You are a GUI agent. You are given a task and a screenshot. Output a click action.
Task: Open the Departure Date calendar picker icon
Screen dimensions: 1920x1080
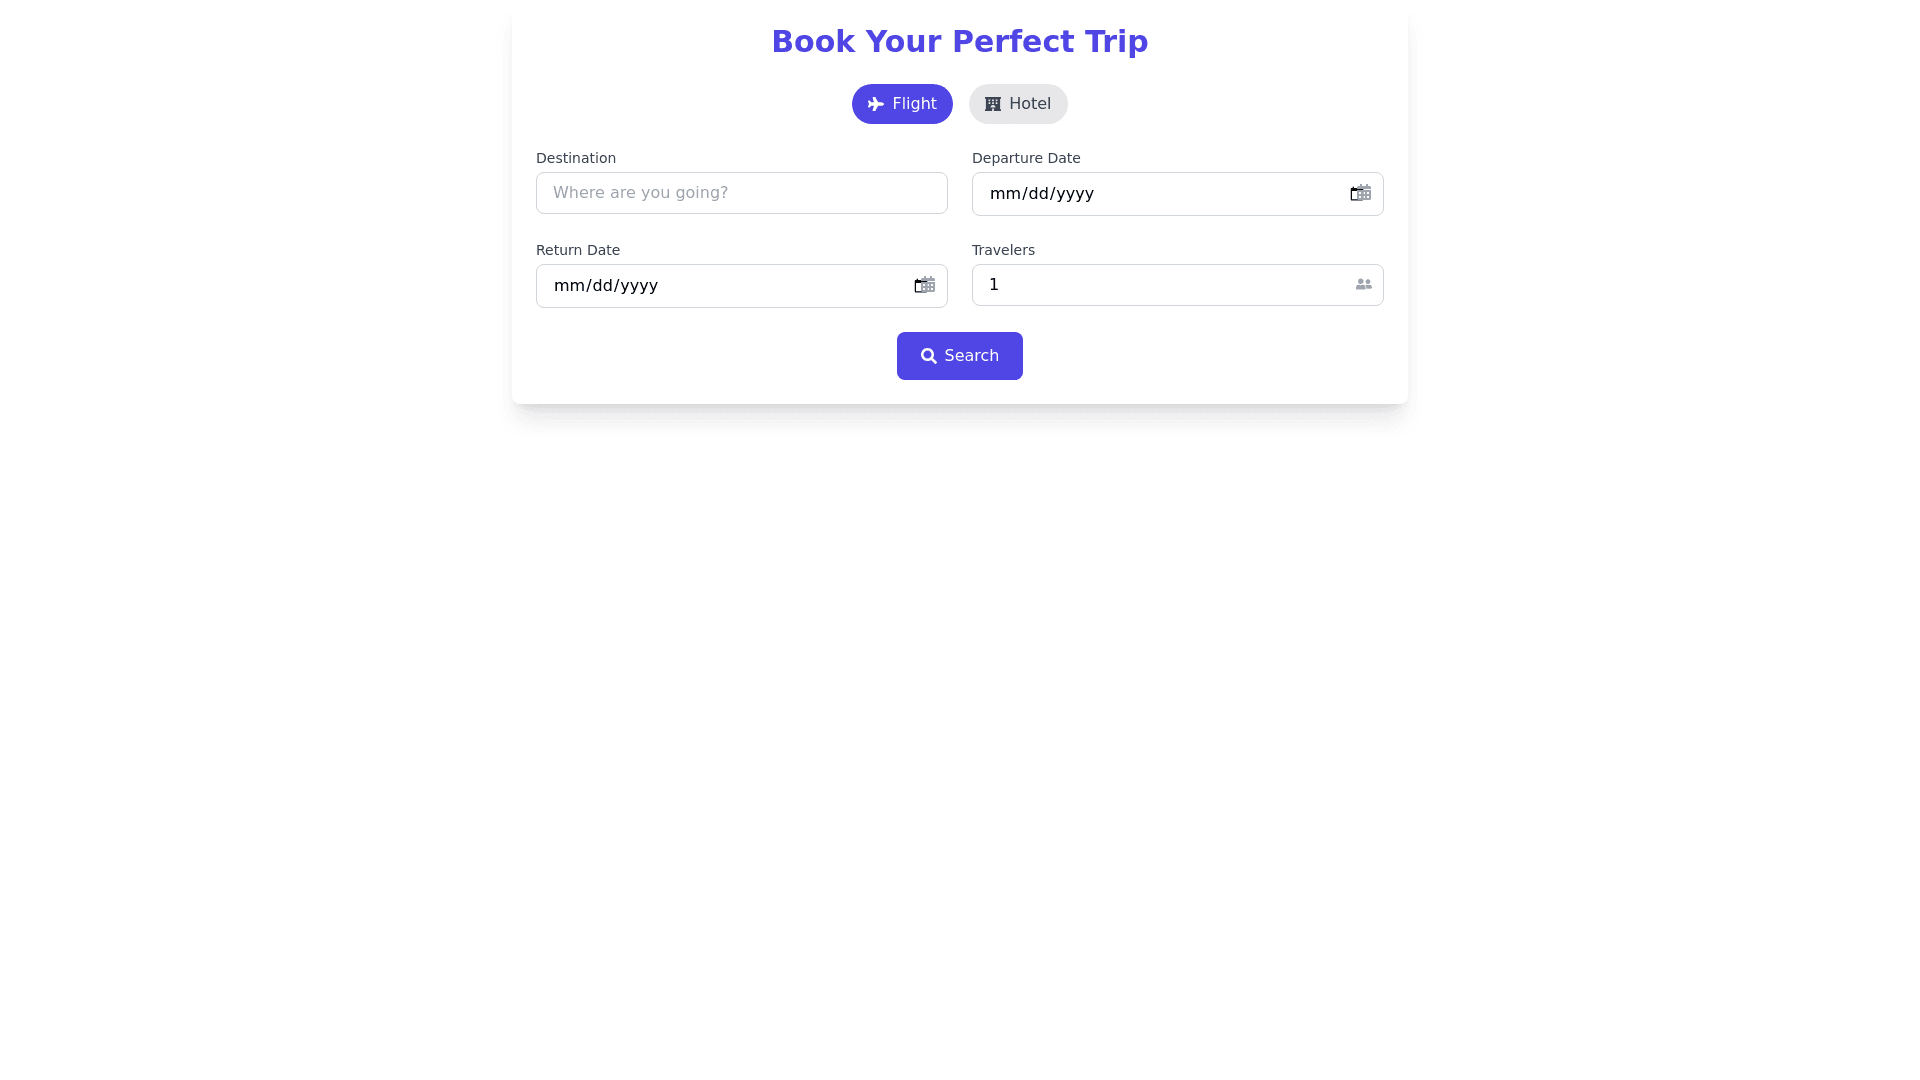pyautogui.click(x=1359, y=194)
